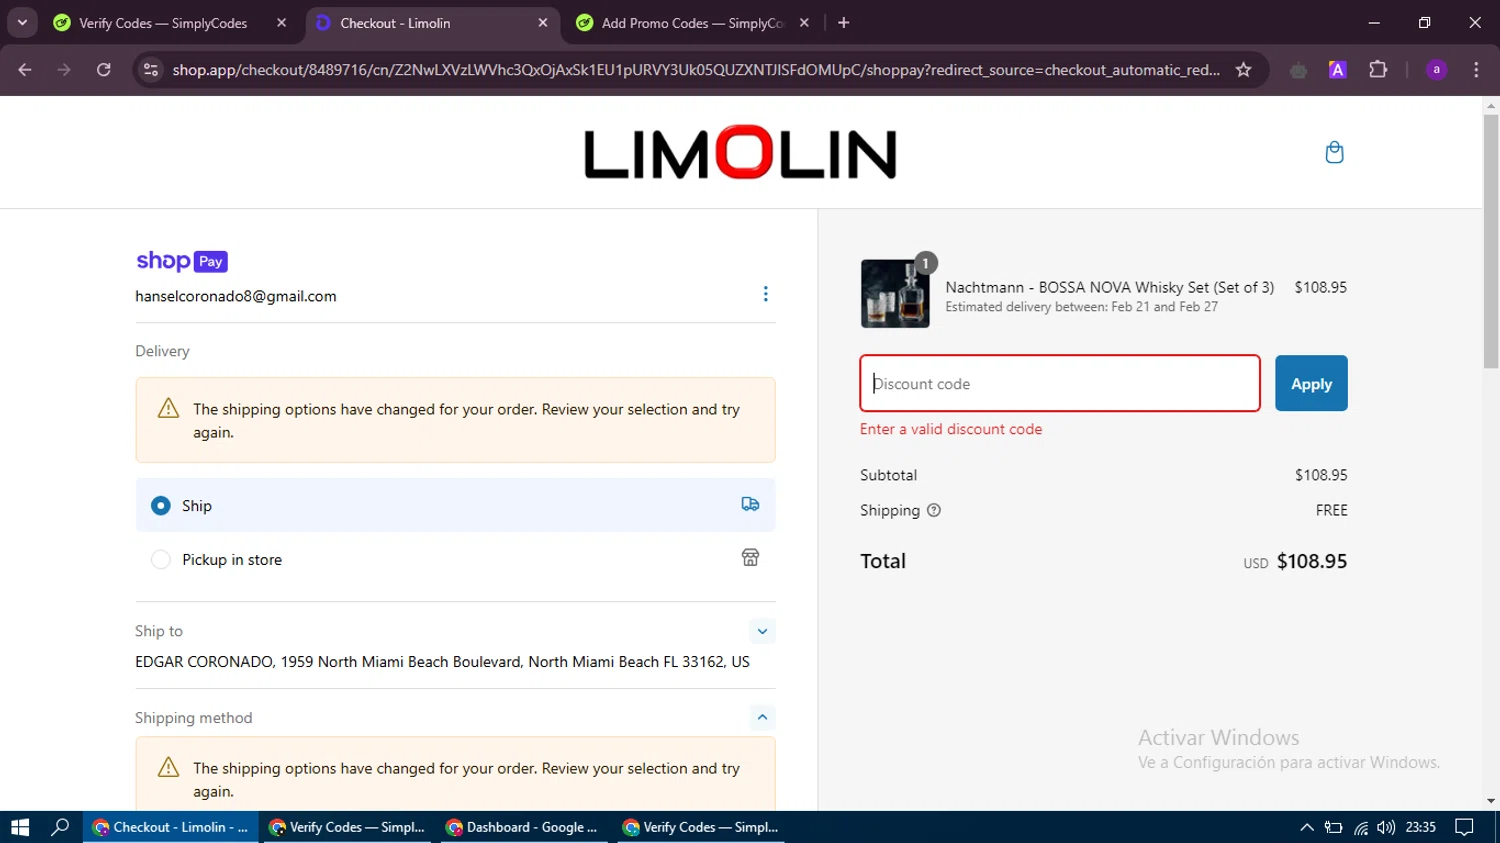Open a new browser tab
Viewport: 1500px width, 843px height.
pyautogui.click(x=844, y=23)
